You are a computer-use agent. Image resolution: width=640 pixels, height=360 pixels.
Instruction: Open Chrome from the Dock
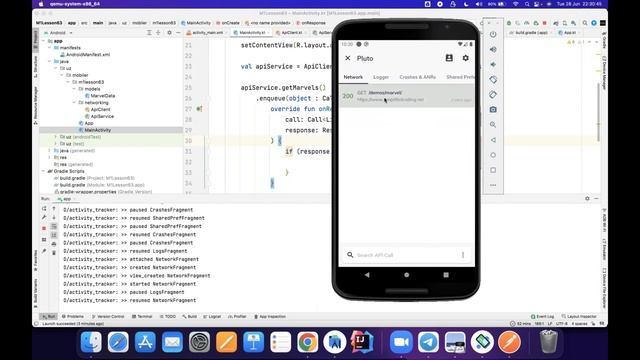click(308, 342)
